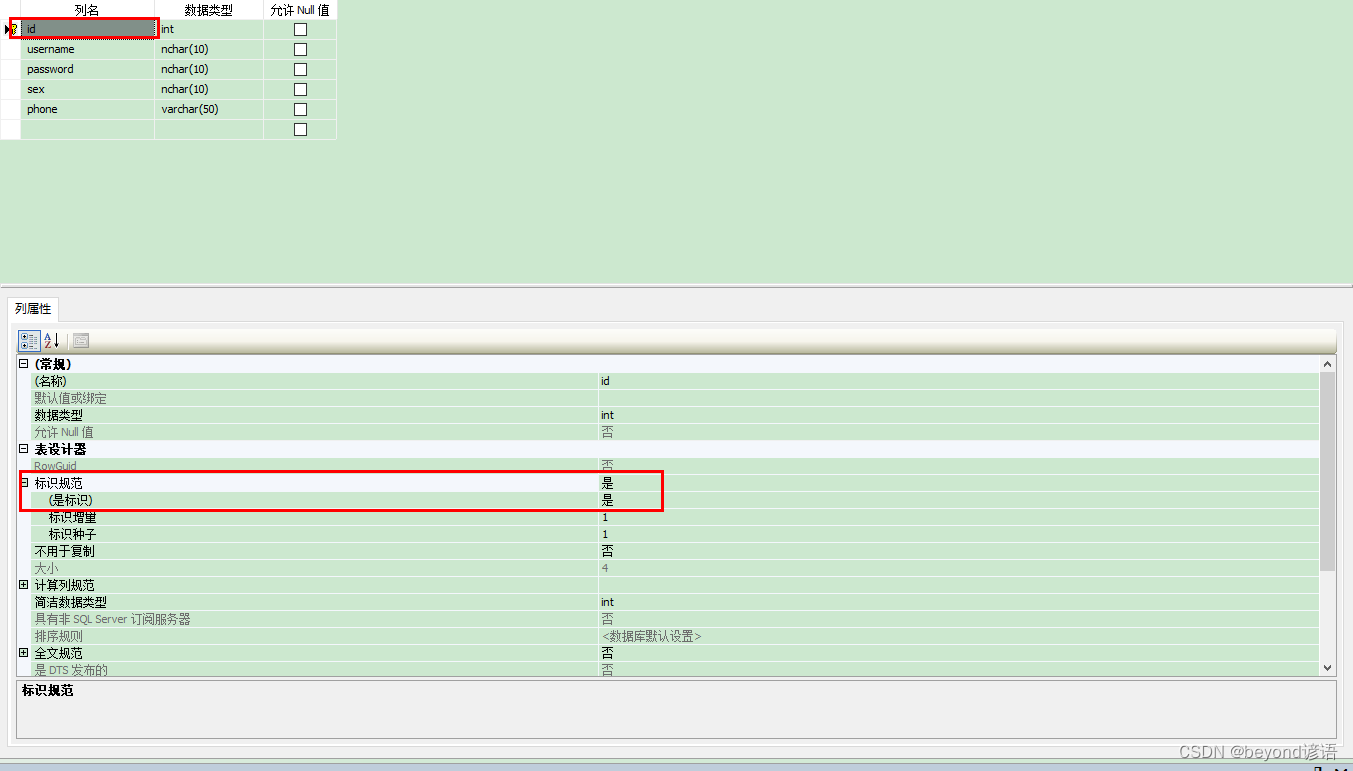Collapse the (常规) property category

pyautogui.click(x=24, y=364)
